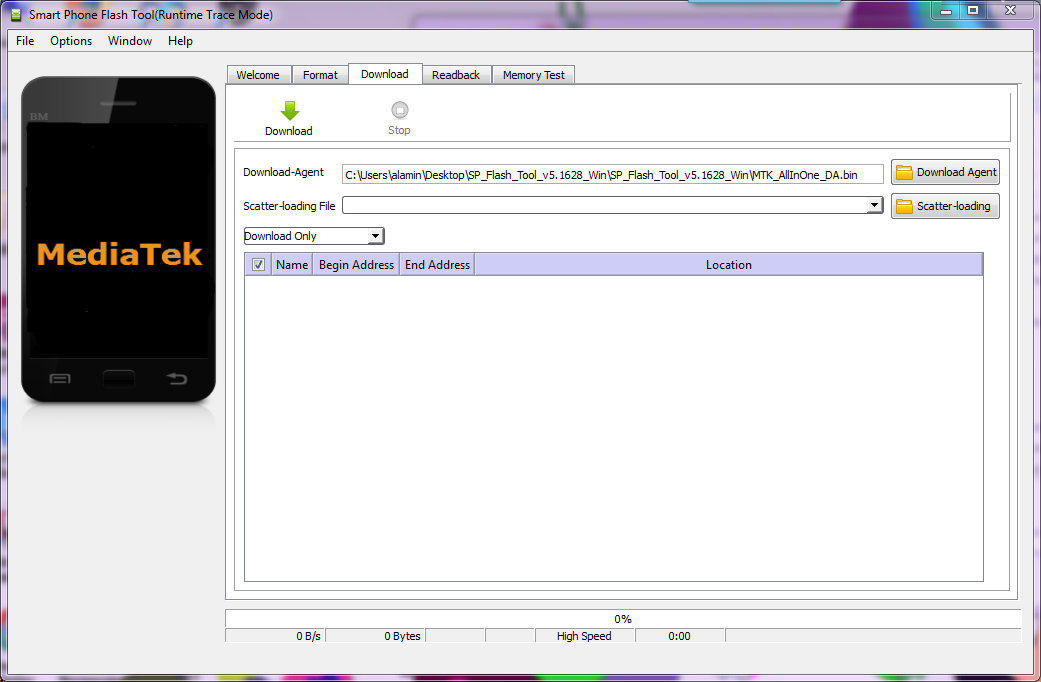
Task: Click the phone's home key icon
Action: (119, 379)
